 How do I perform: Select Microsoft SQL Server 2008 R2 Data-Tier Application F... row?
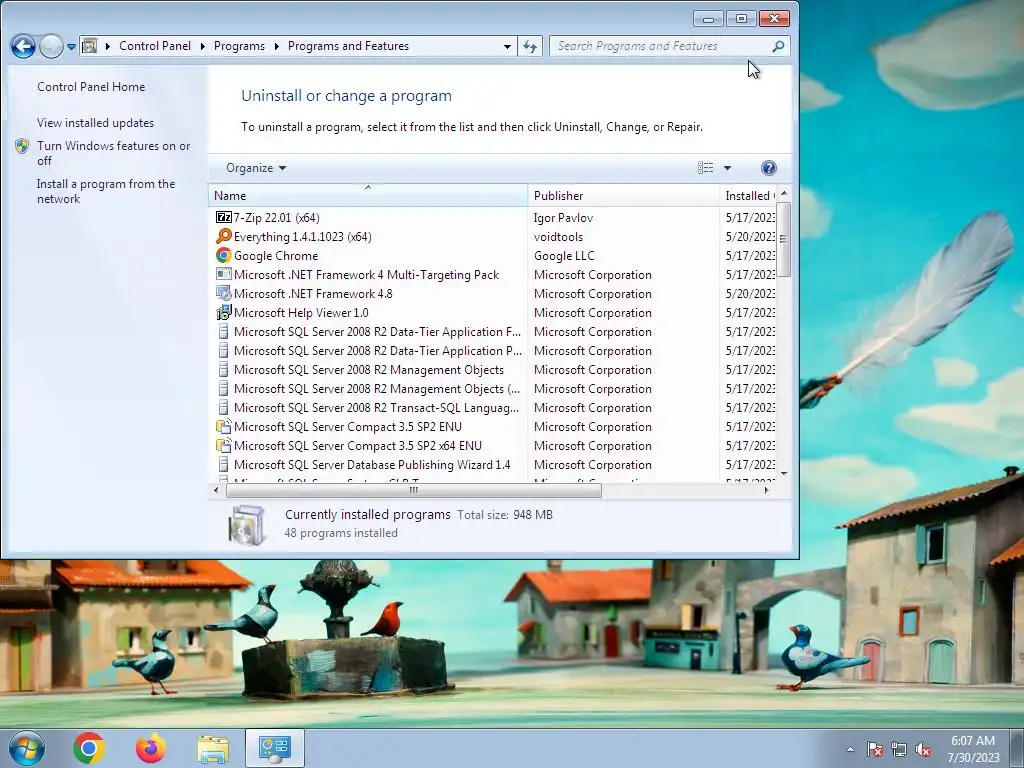(x=493, y=332)
